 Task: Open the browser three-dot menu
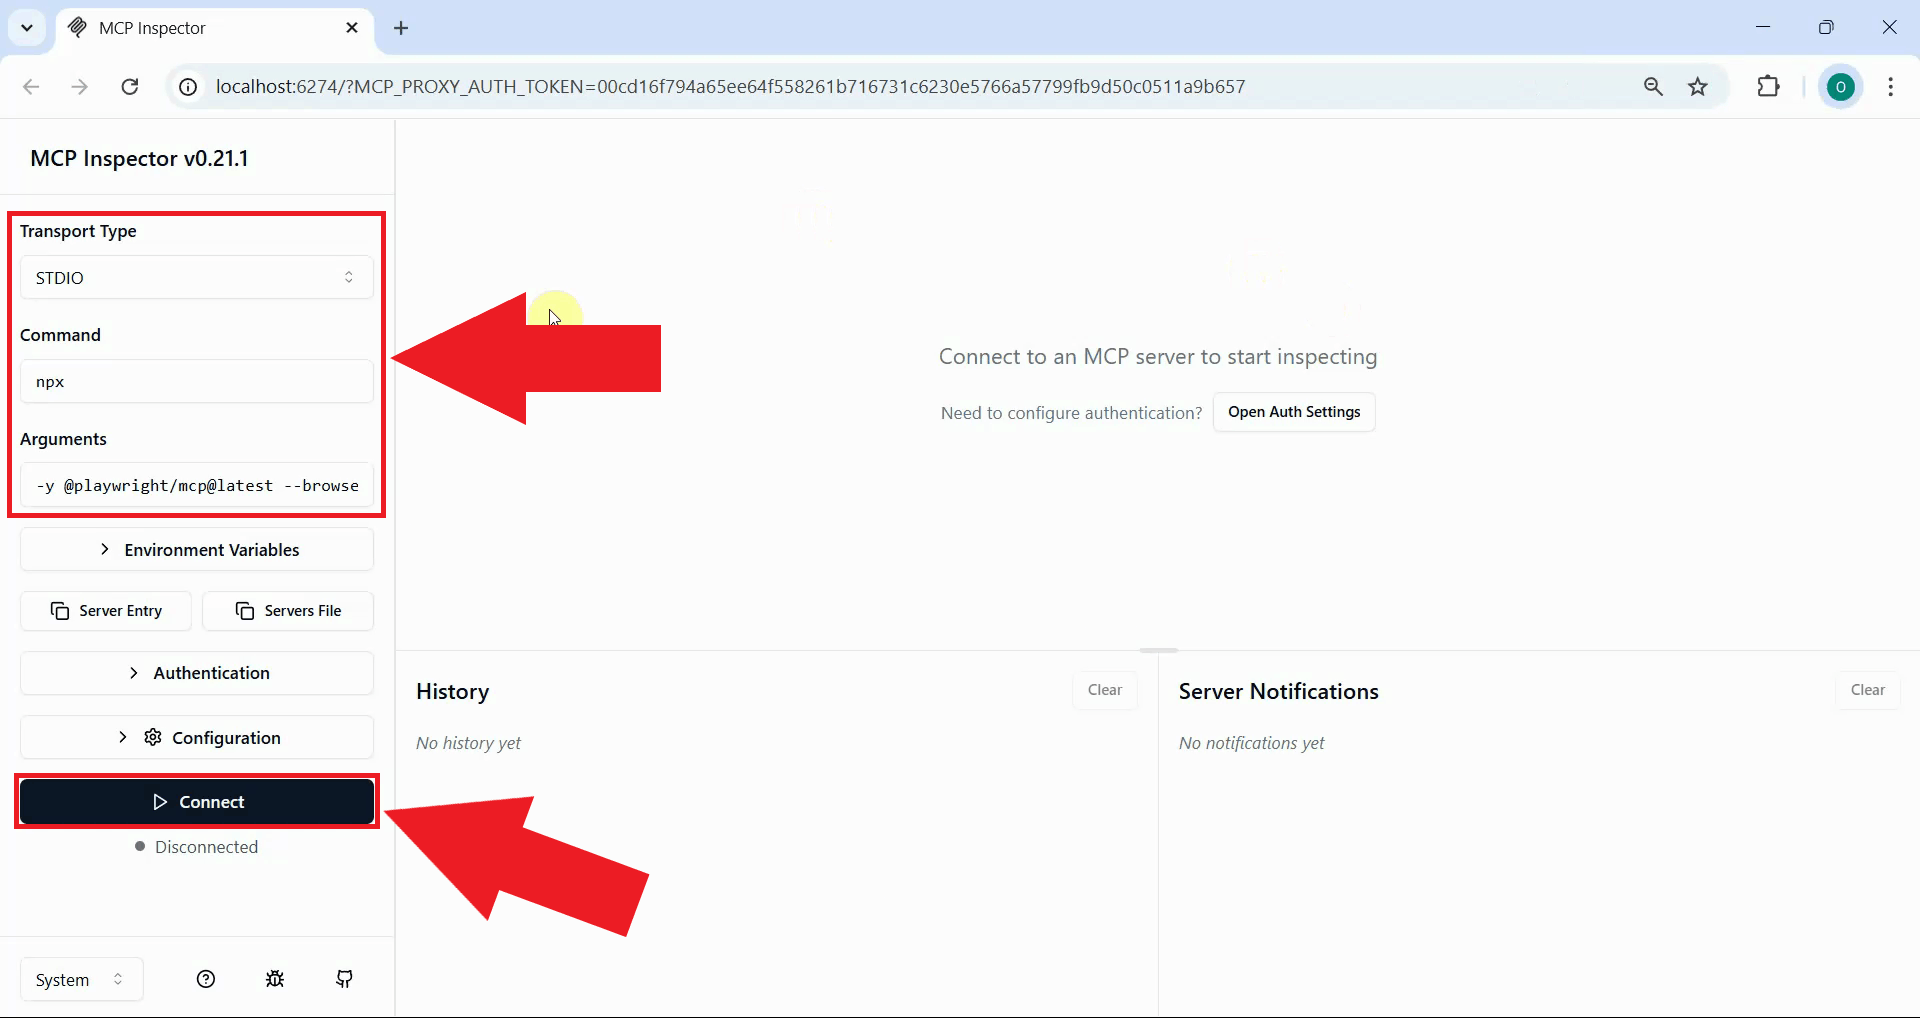click(x=1891, y=86)
